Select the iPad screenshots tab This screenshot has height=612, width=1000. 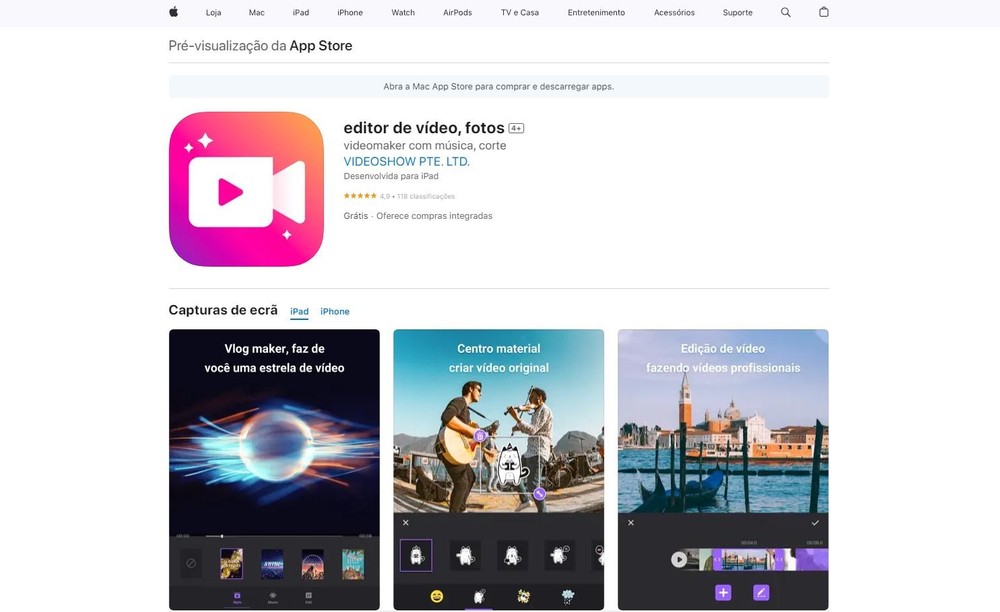tap(299, 312)
